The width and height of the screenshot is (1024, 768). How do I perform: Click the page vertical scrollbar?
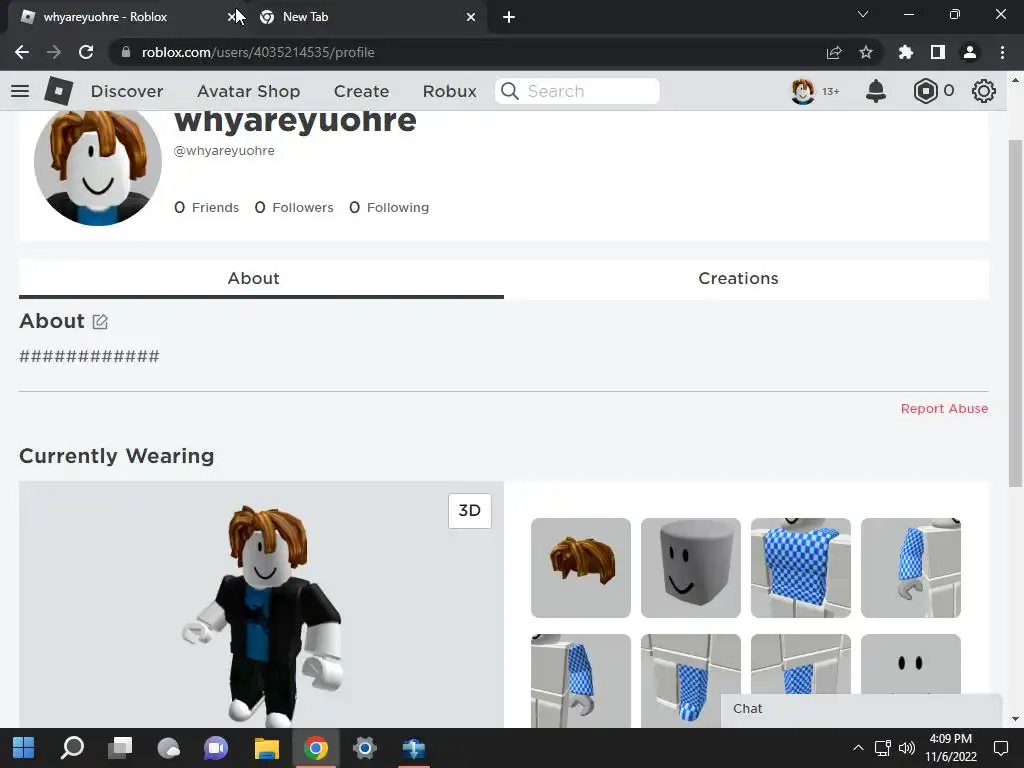(1015, 313)
